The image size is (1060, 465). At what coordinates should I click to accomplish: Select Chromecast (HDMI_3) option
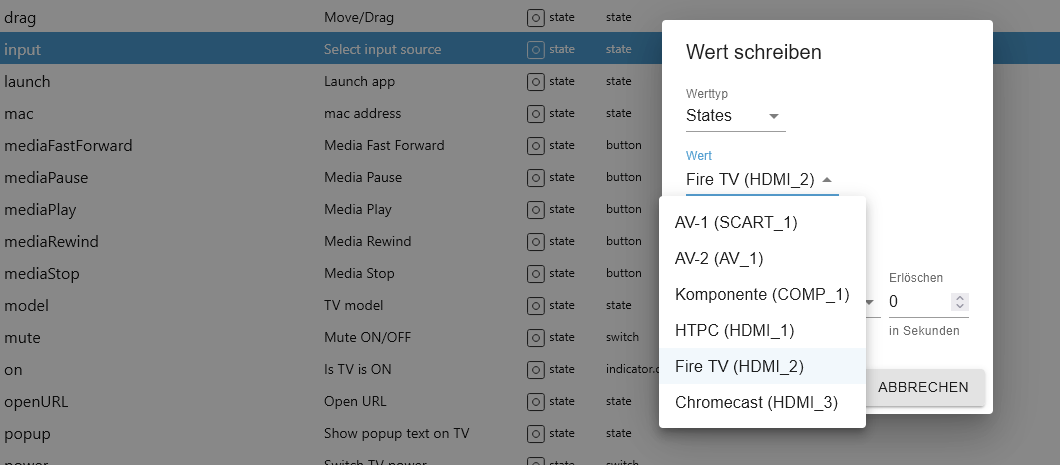(755, 402)
